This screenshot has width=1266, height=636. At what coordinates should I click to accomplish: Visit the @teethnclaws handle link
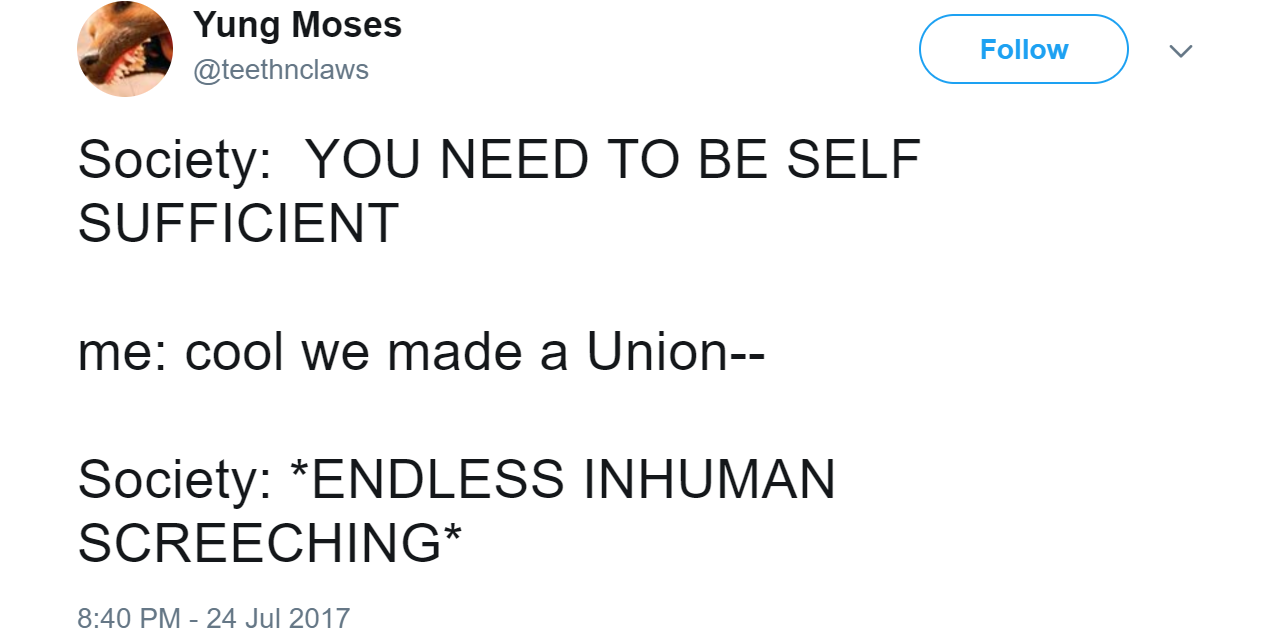tap(281, 70)
